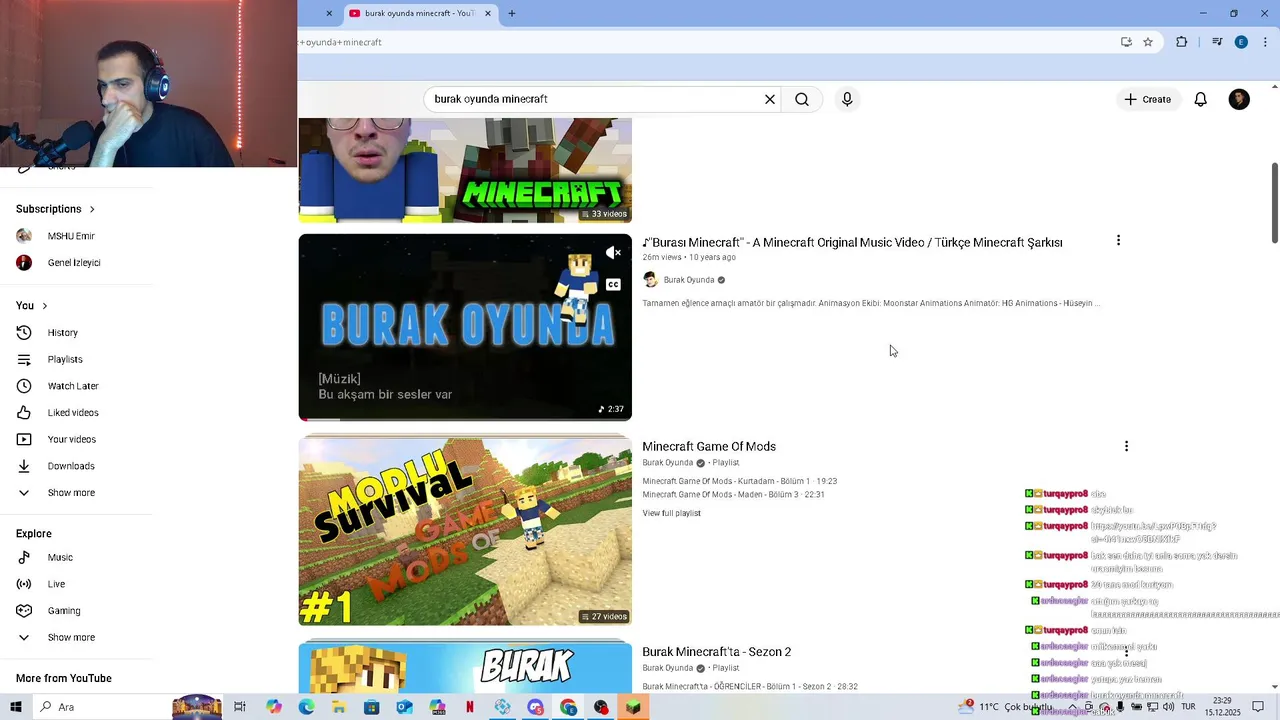
Task: Close the burak oyunda minecraft tab
Action: (488, 13)
